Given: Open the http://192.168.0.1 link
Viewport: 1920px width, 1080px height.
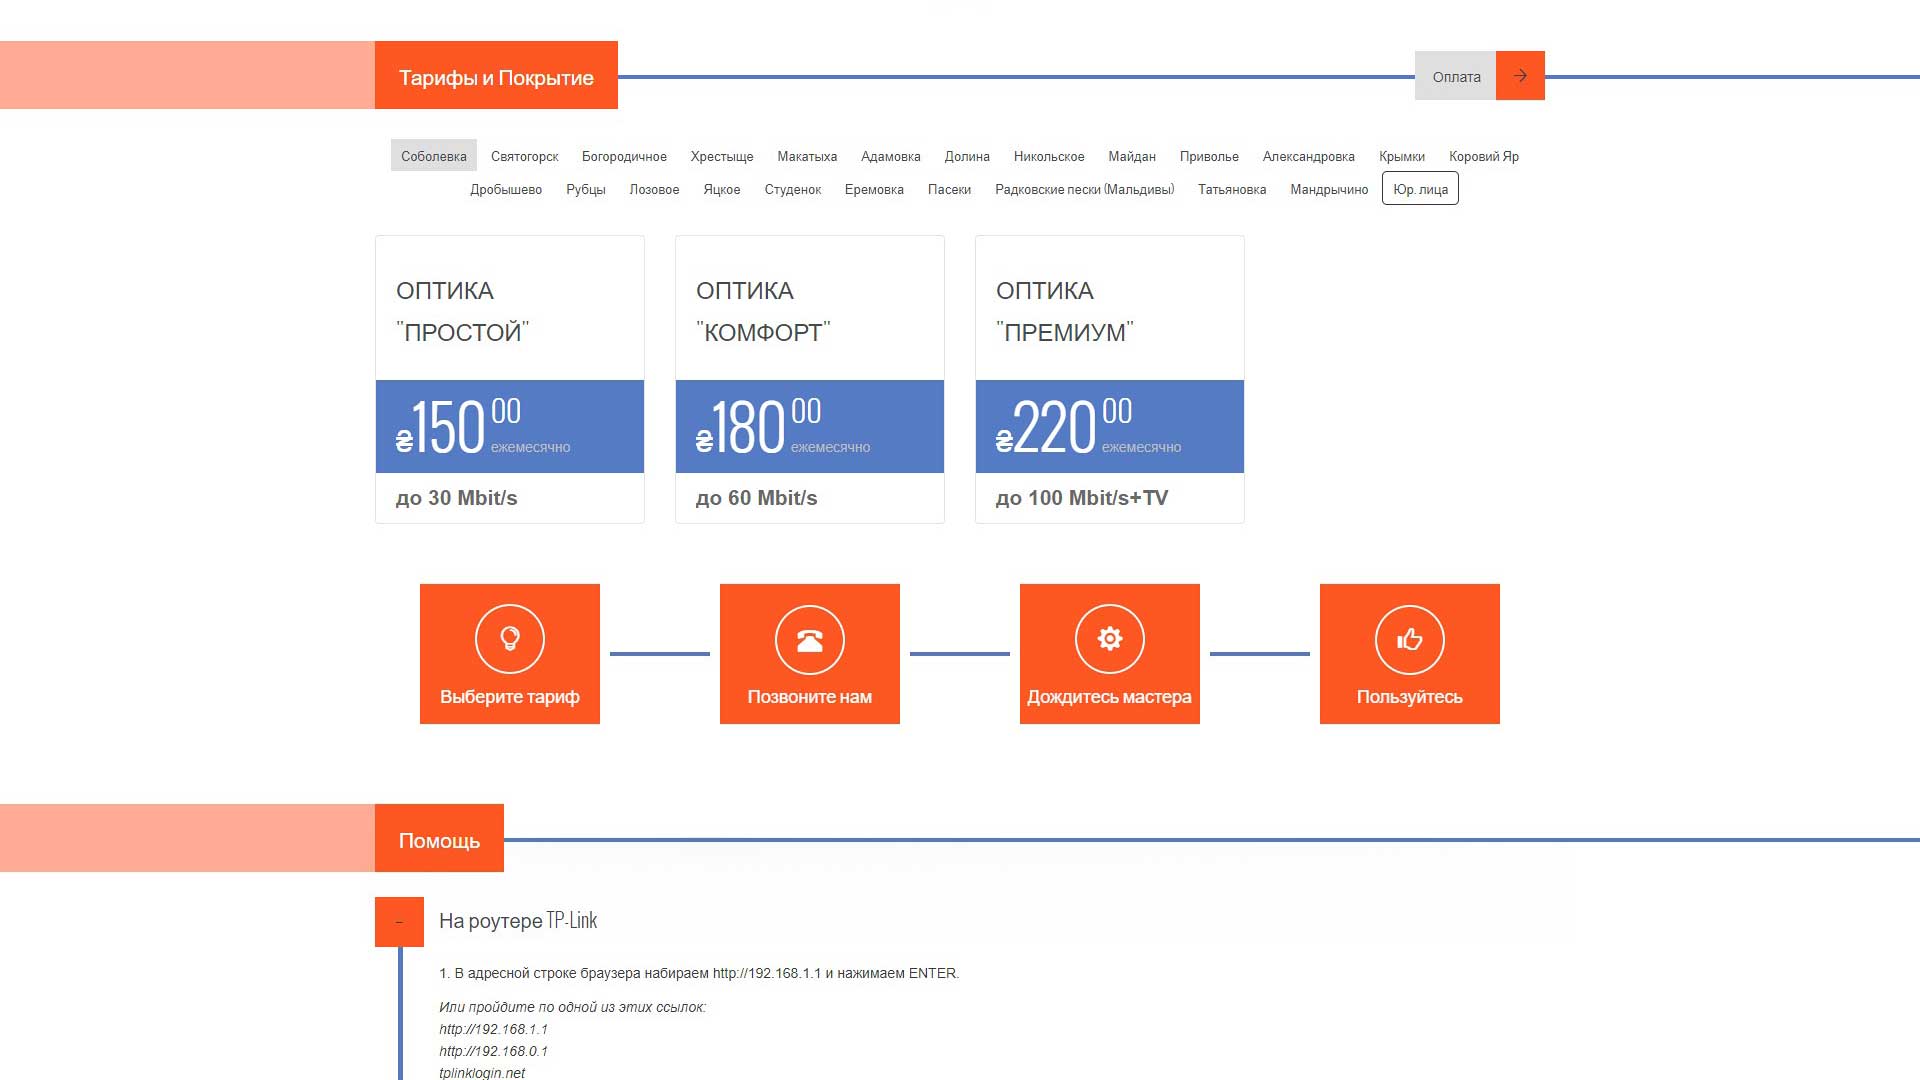Looking at the screenshot, I should coord(493,1051).
